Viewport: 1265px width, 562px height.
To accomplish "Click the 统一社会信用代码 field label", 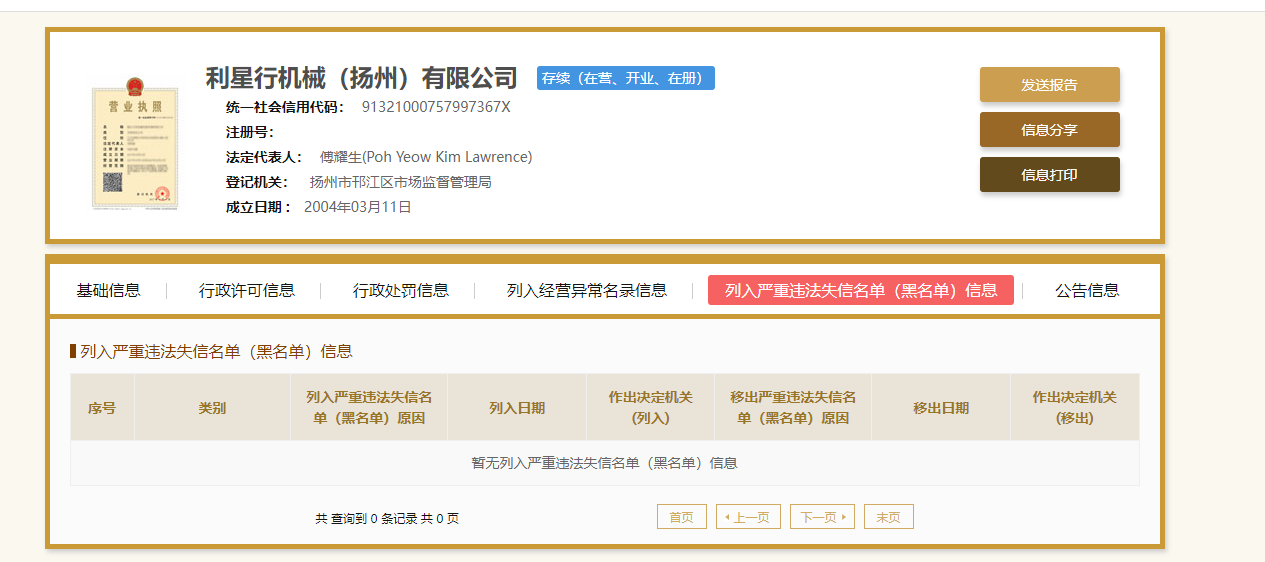I will [285, 107].
